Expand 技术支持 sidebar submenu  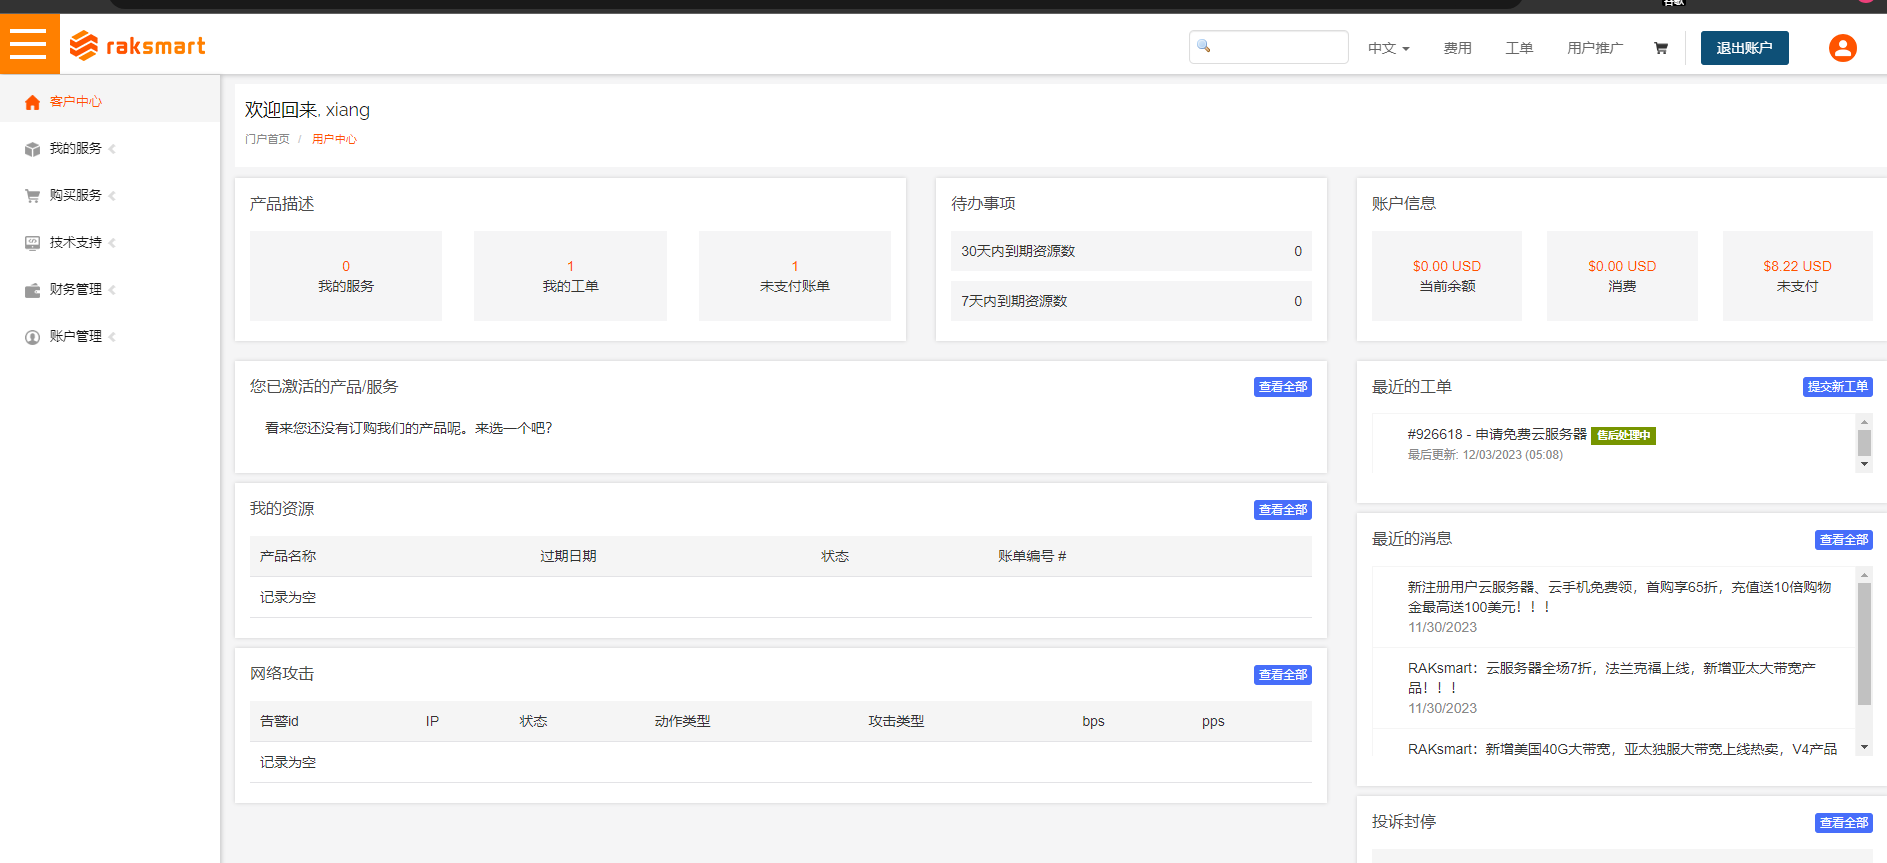(112, 243)
